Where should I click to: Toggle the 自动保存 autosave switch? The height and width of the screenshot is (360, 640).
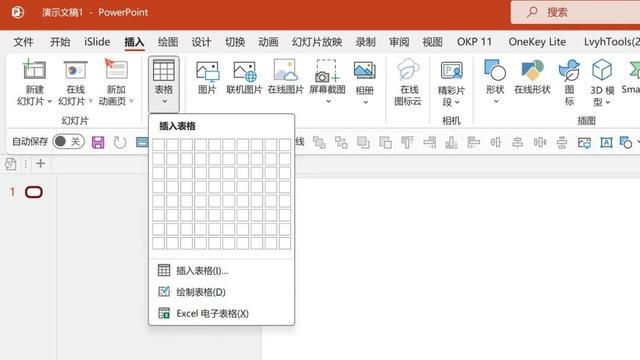(x=69, y=142)
